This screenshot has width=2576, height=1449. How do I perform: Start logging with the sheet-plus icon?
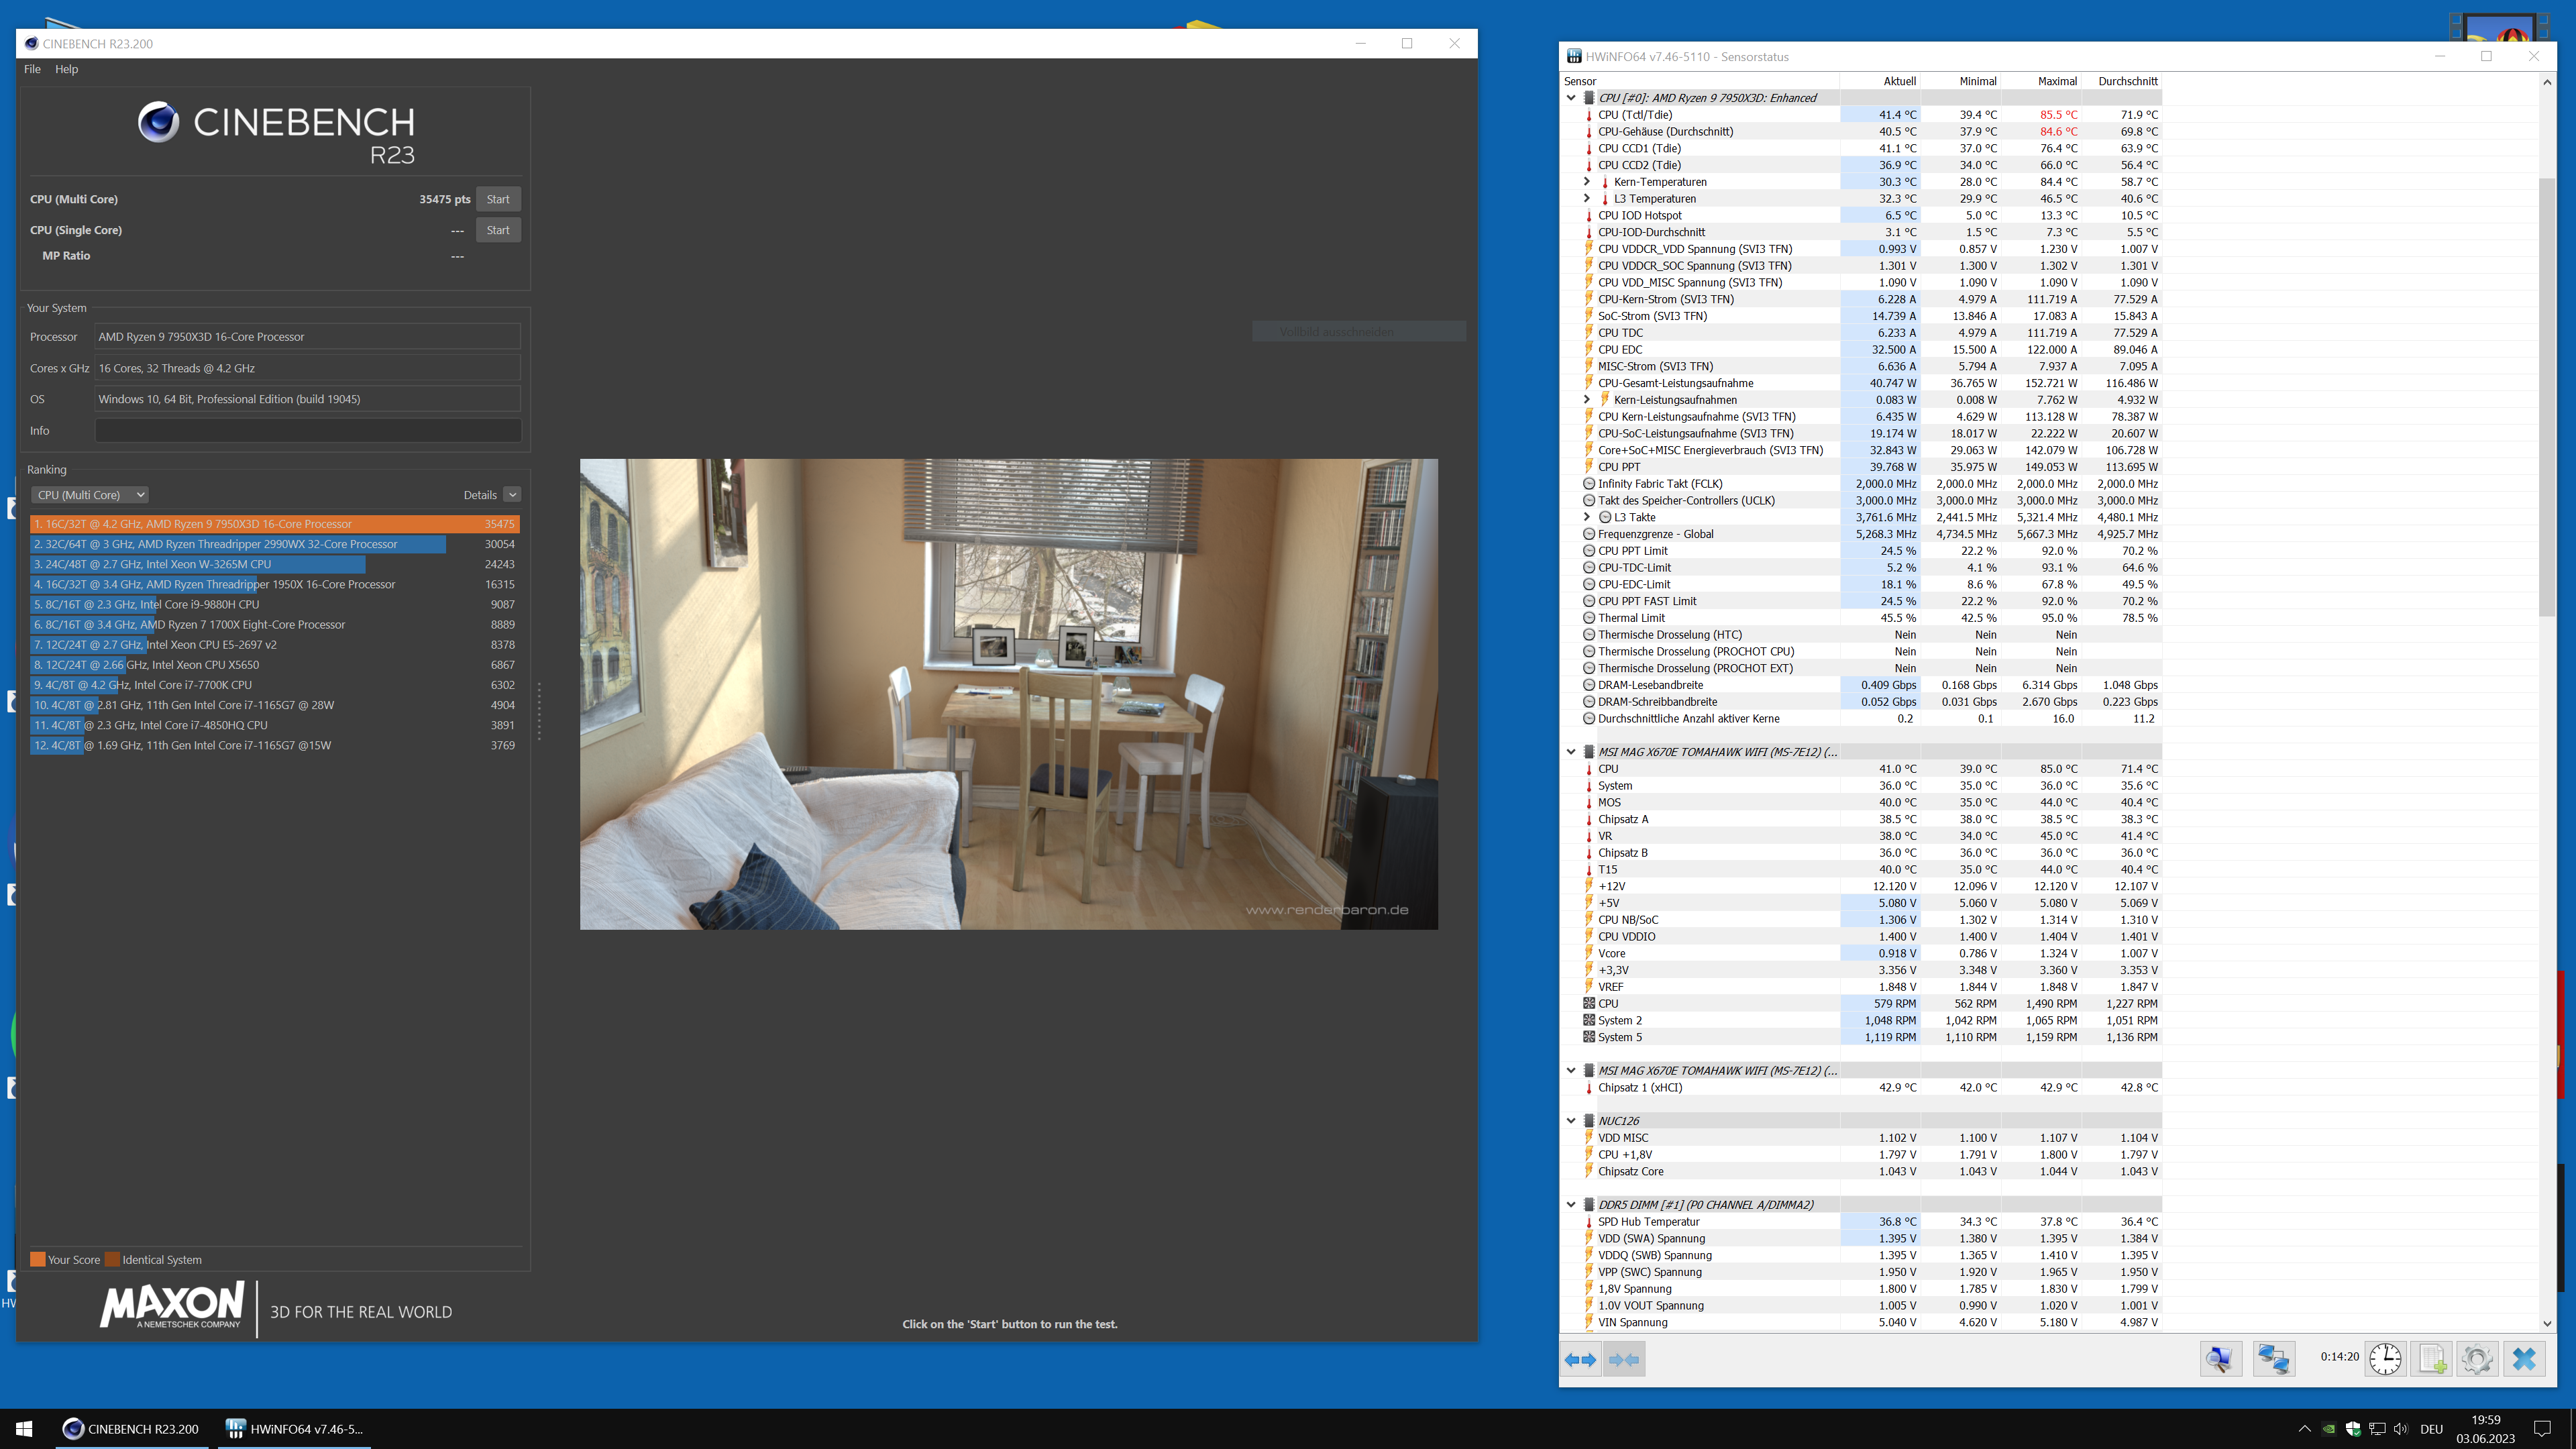pyautogui.click(x=2432, y=1359)
